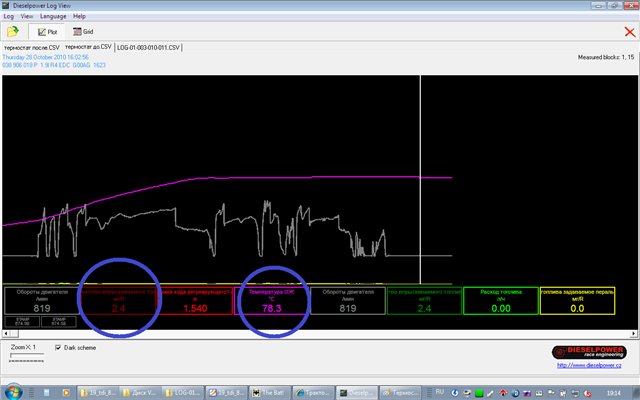This screenshot has width=640, height=400.
Task: Click the Windows Start button
Action: click(12, 393)
